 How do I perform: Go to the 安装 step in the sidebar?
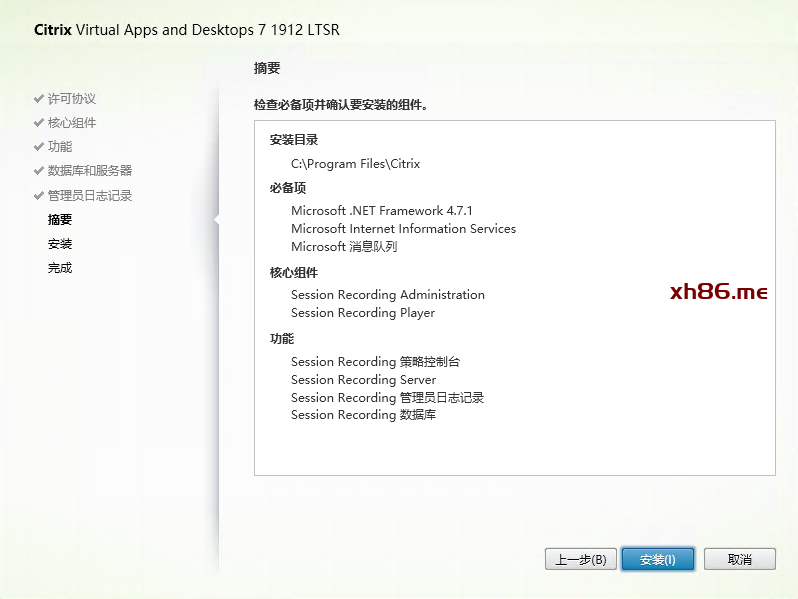(60, 244)
